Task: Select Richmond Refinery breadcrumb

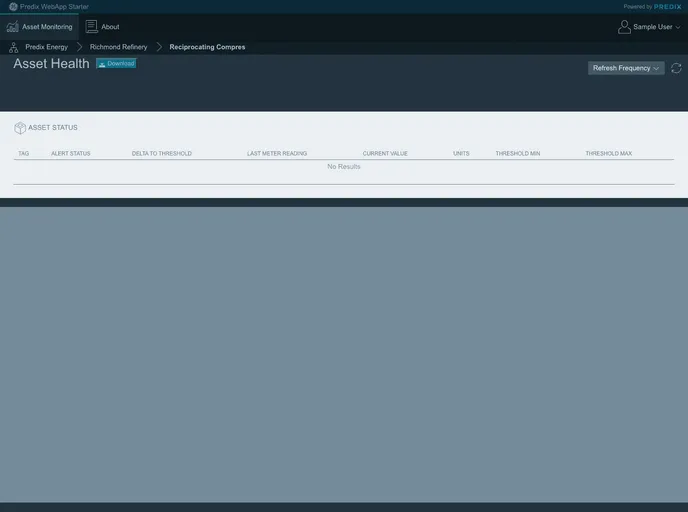Action: (118, 47)
